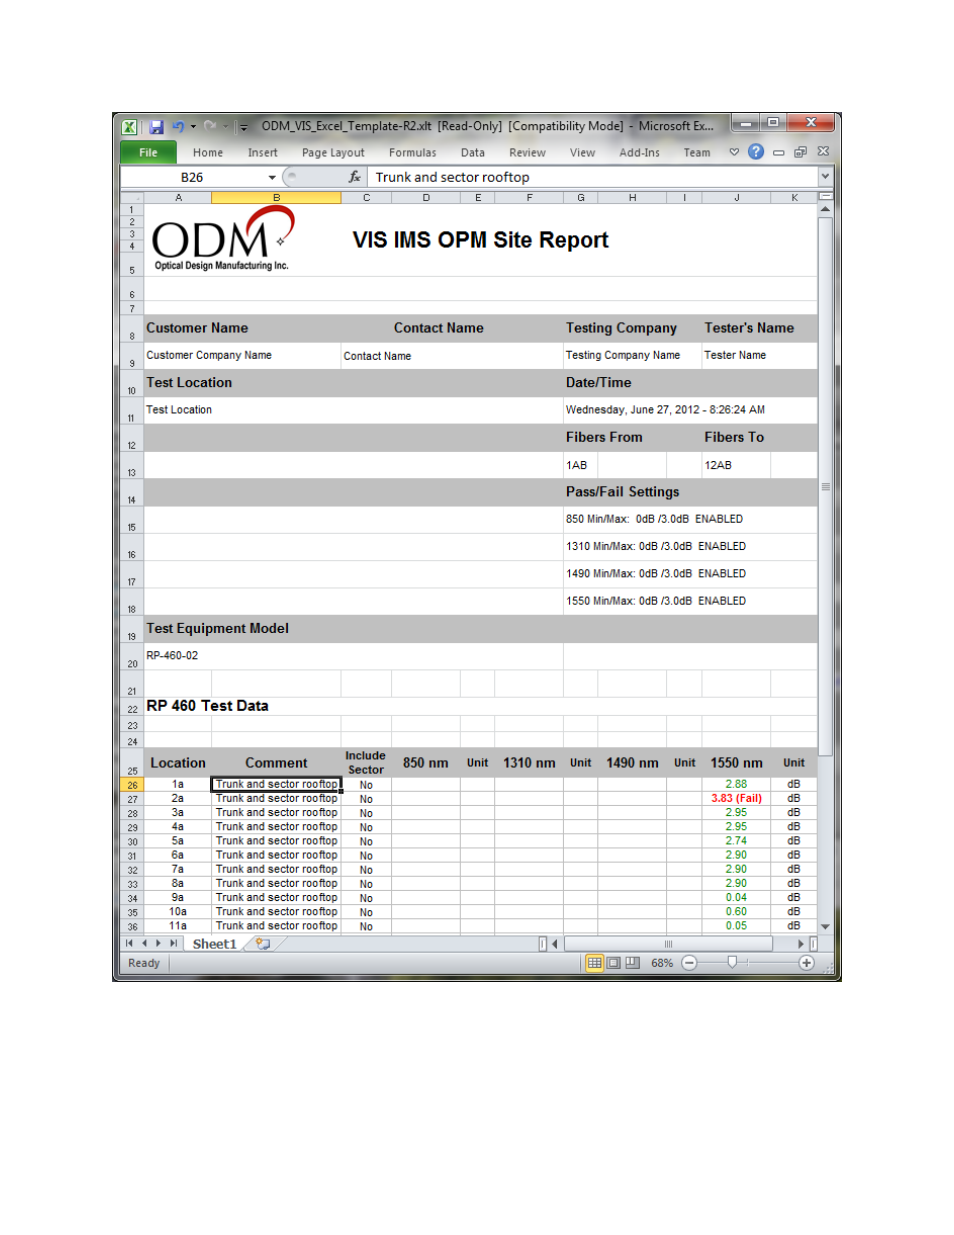Viewport: 954px width, 1235px height.
Task: Save the workbook using the Quick Access icon
Action: click(156, 127)
